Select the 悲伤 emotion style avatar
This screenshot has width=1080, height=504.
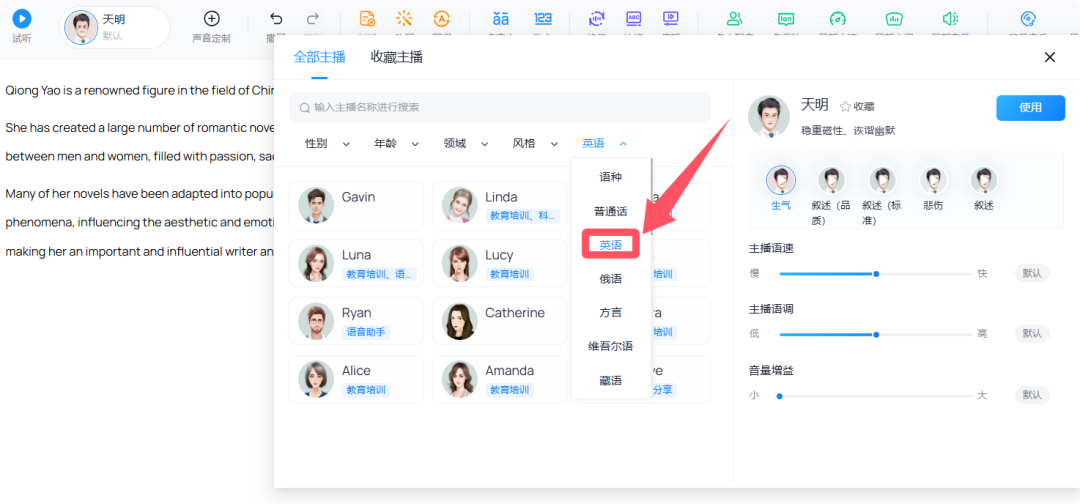click(933, 181)
